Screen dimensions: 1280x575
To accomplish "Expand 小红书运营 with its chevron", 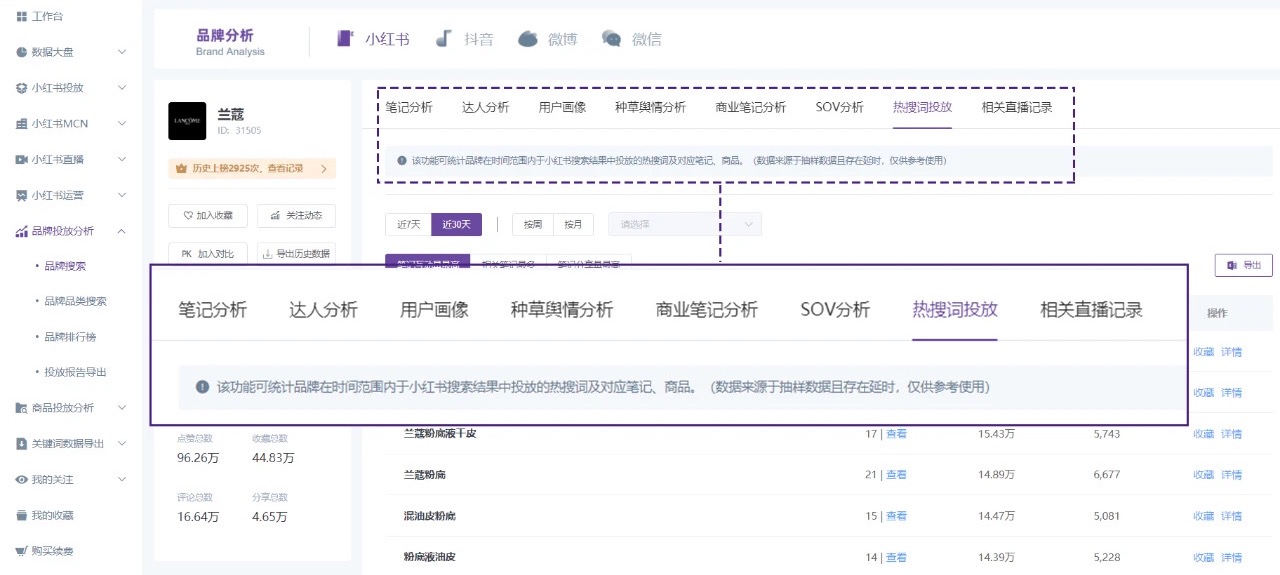I will [122, 195].
